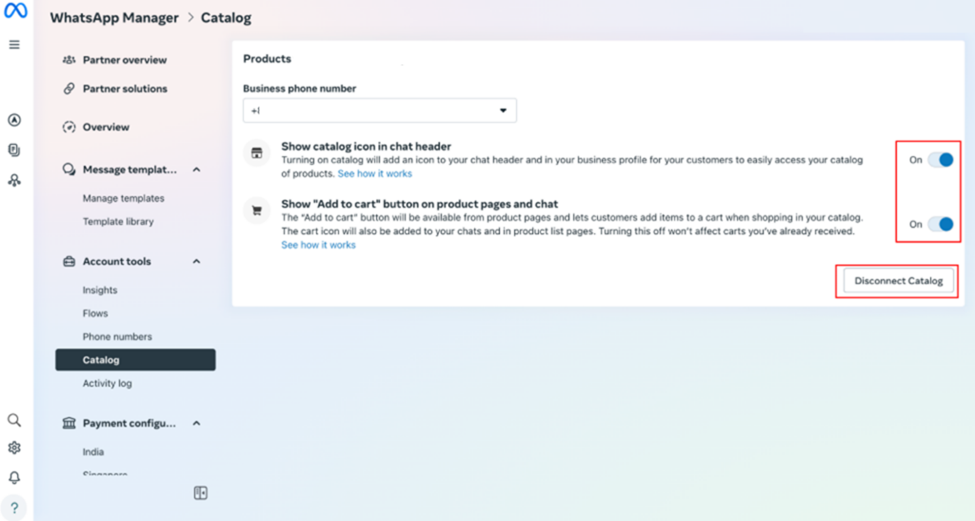Collapse the Payment configuration section

coord(196,424)
